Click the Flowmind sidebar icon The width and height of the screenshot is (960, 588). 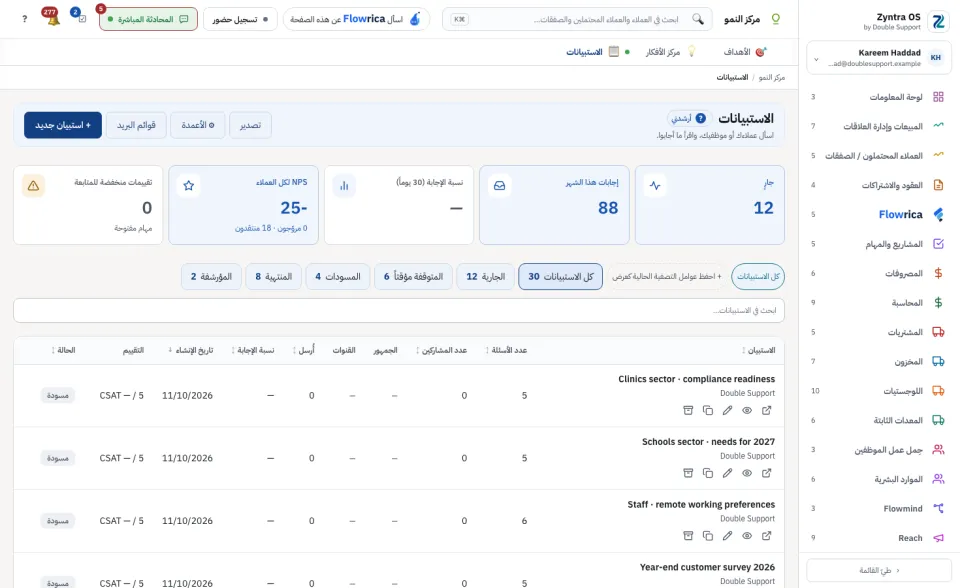pos(938,508)
